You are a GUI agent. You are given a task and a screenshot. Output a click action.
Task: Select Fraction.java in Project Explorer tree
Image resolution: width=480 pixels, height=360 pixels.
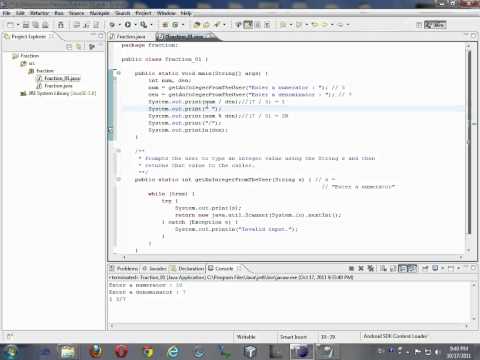point(55,86)
